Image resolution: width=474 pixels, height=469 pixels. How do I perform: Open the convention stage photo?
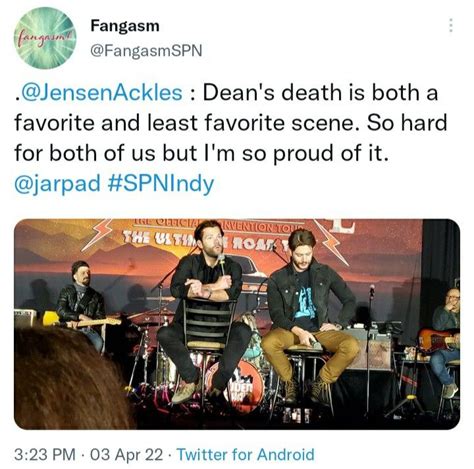point(237,324)
